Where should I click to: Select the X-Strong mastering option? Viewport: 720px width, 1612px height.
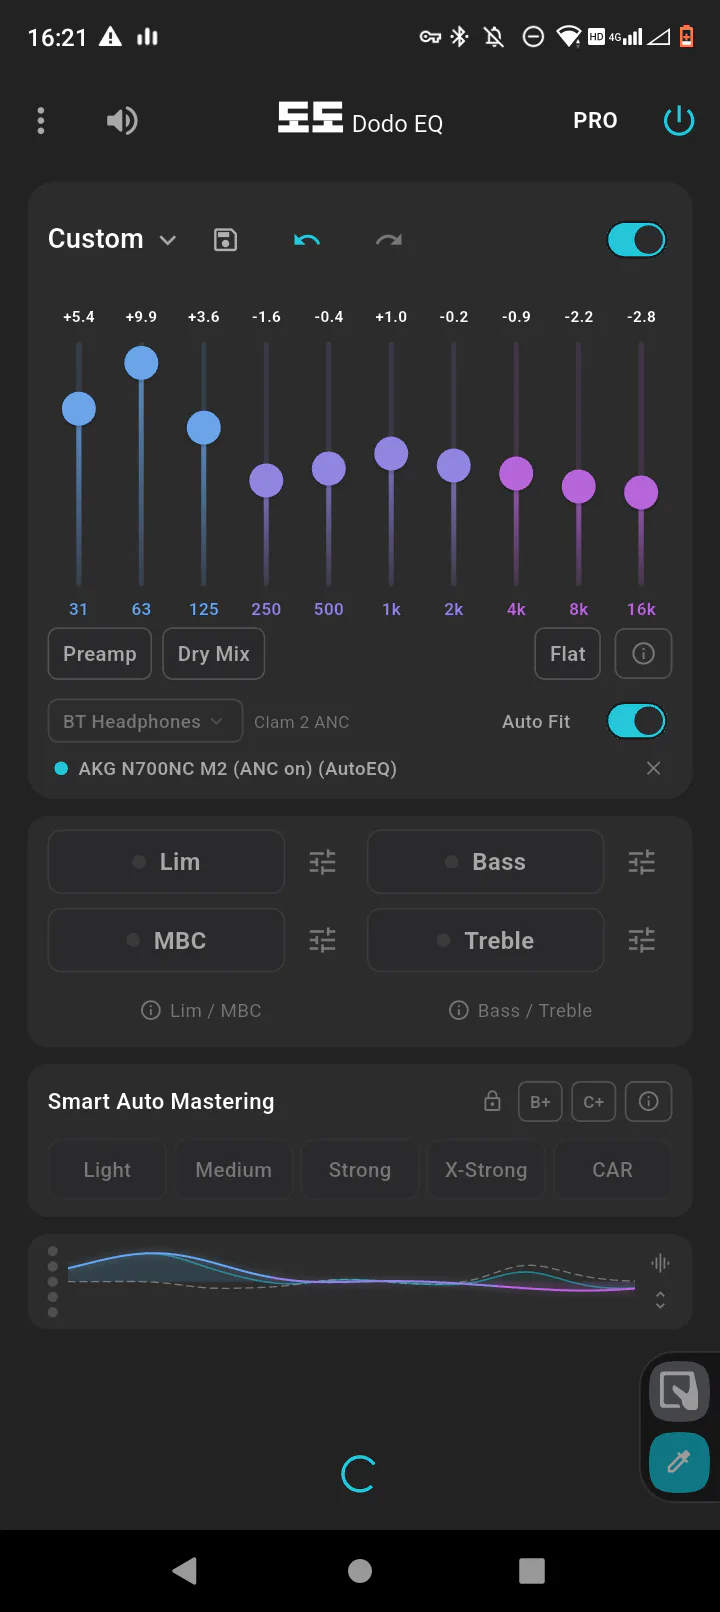486,1170
